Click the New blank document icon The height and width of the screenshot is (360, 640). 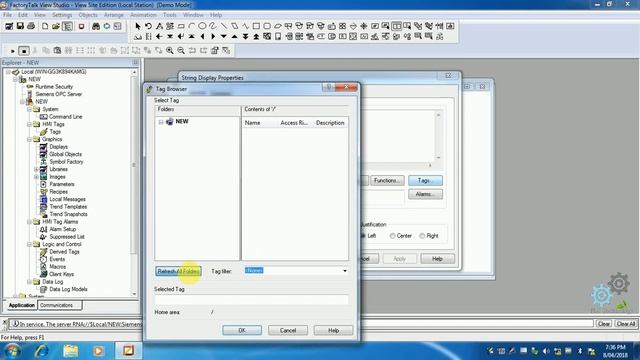point(45,26)
